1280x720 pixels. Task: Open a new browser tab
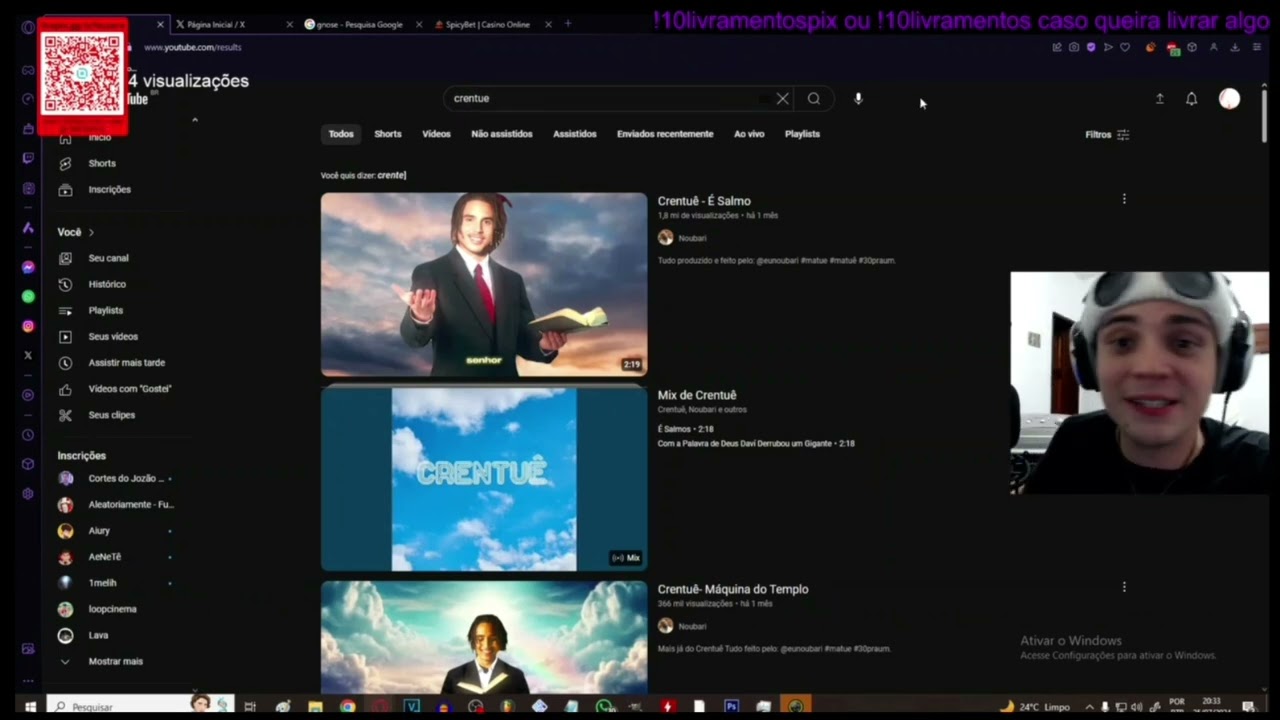pyautogui.click(x=568, y=24)
